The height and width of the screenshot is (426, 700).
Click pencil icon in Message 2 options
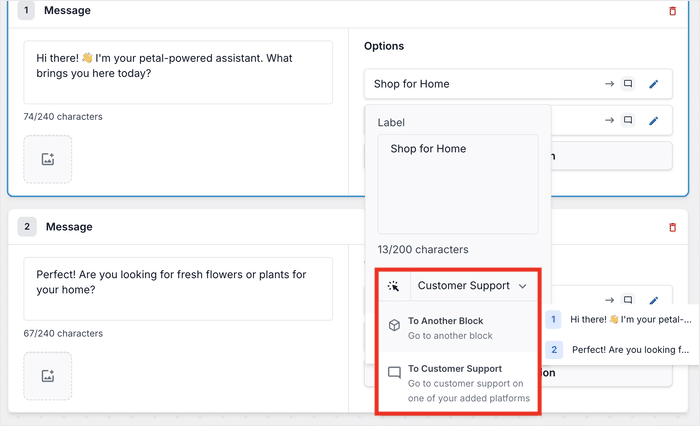(654, 300)
